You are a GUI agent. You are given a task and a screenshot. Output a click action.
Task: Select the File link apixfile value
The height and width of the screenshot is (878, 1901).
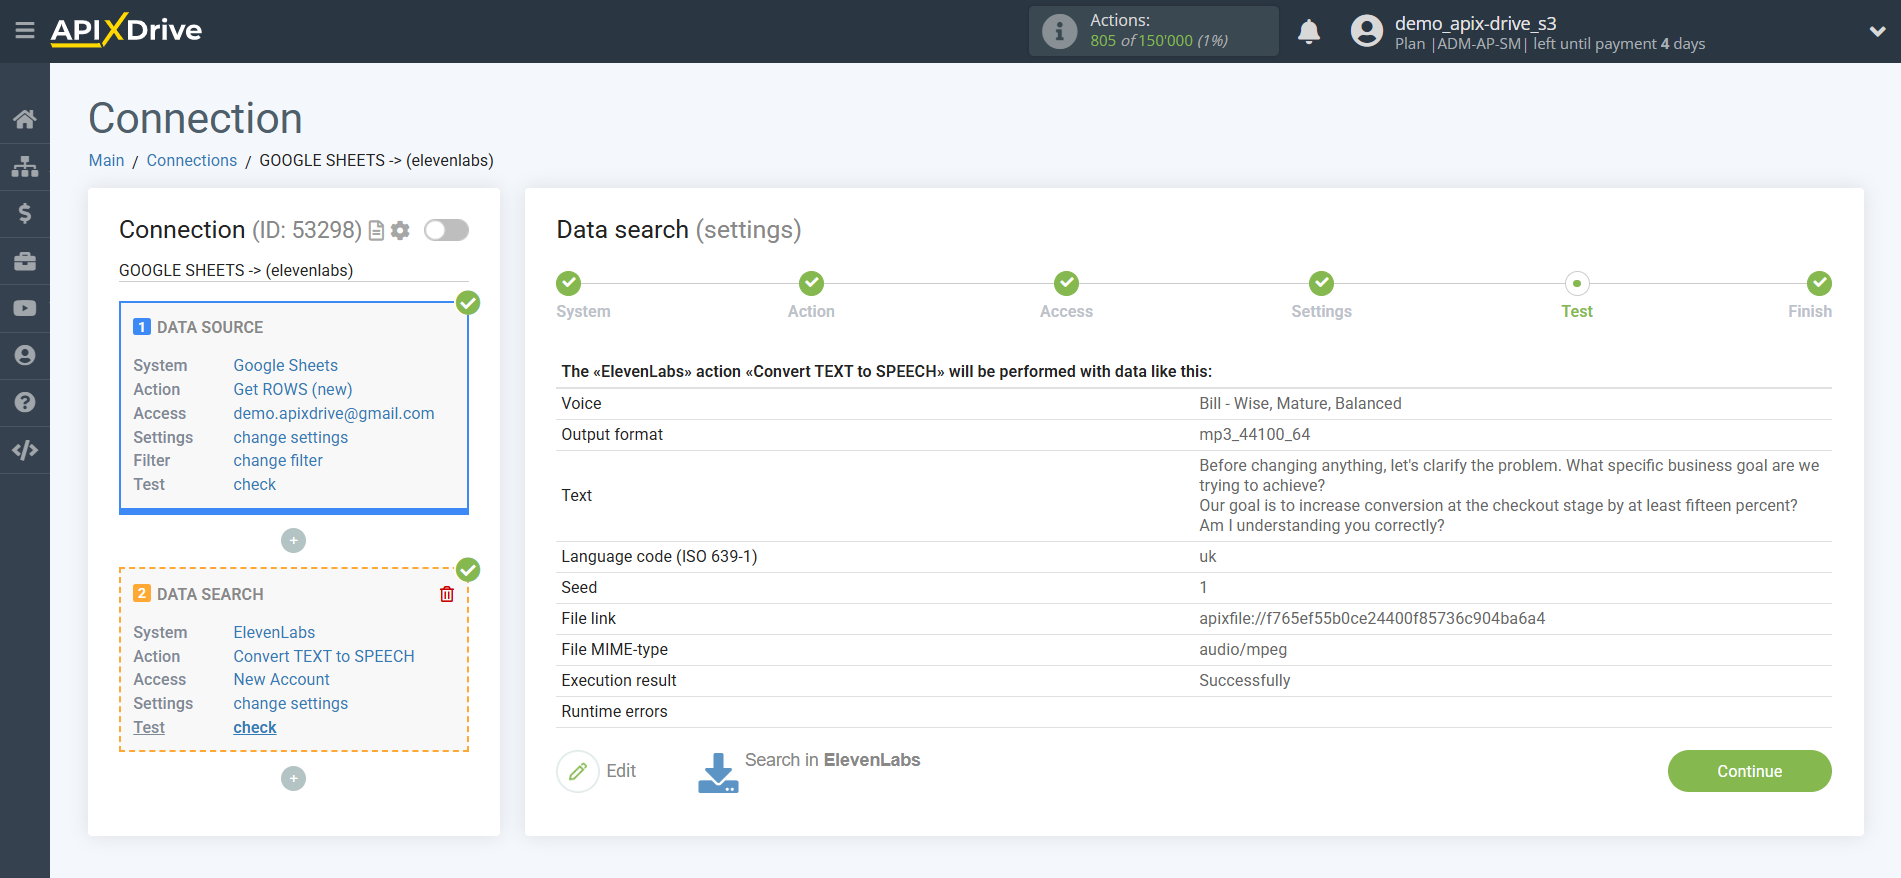pos(1372,618)
